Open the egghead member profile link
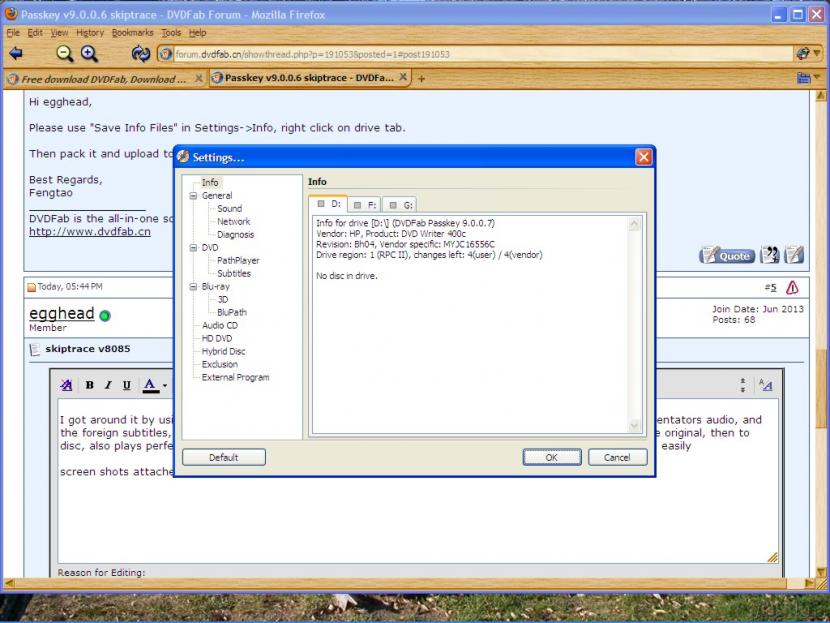This screenshot has height=623, width=830. click(x=61, y=314)
